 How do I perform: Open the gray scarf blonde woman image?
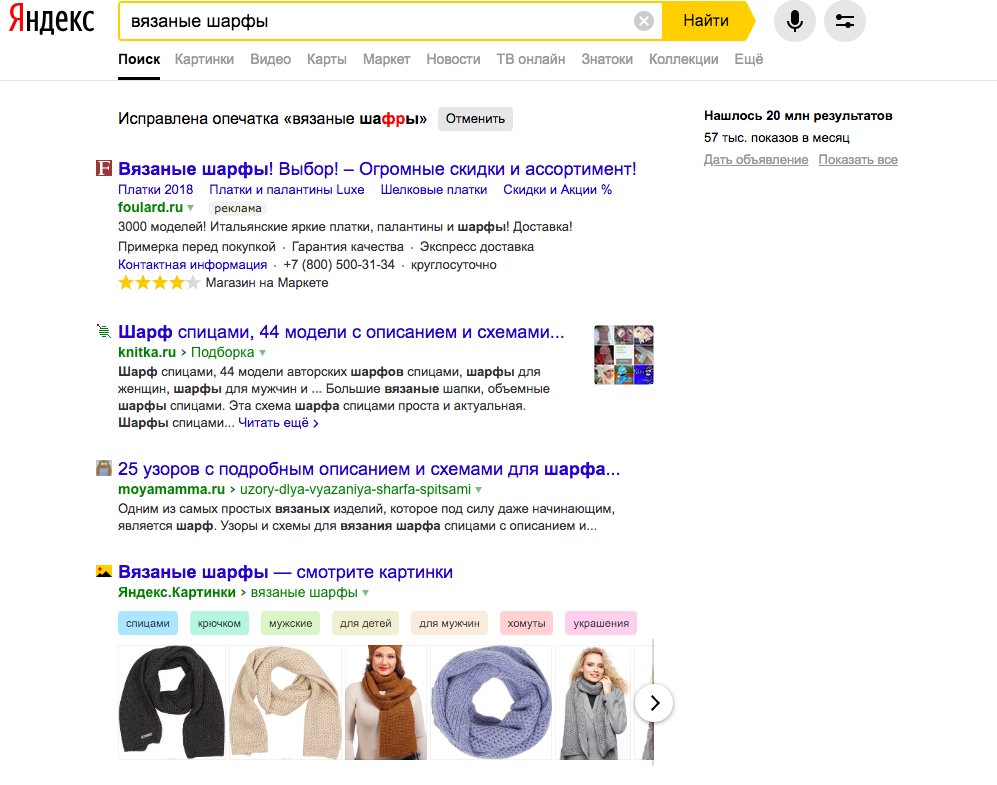point(593,702)
